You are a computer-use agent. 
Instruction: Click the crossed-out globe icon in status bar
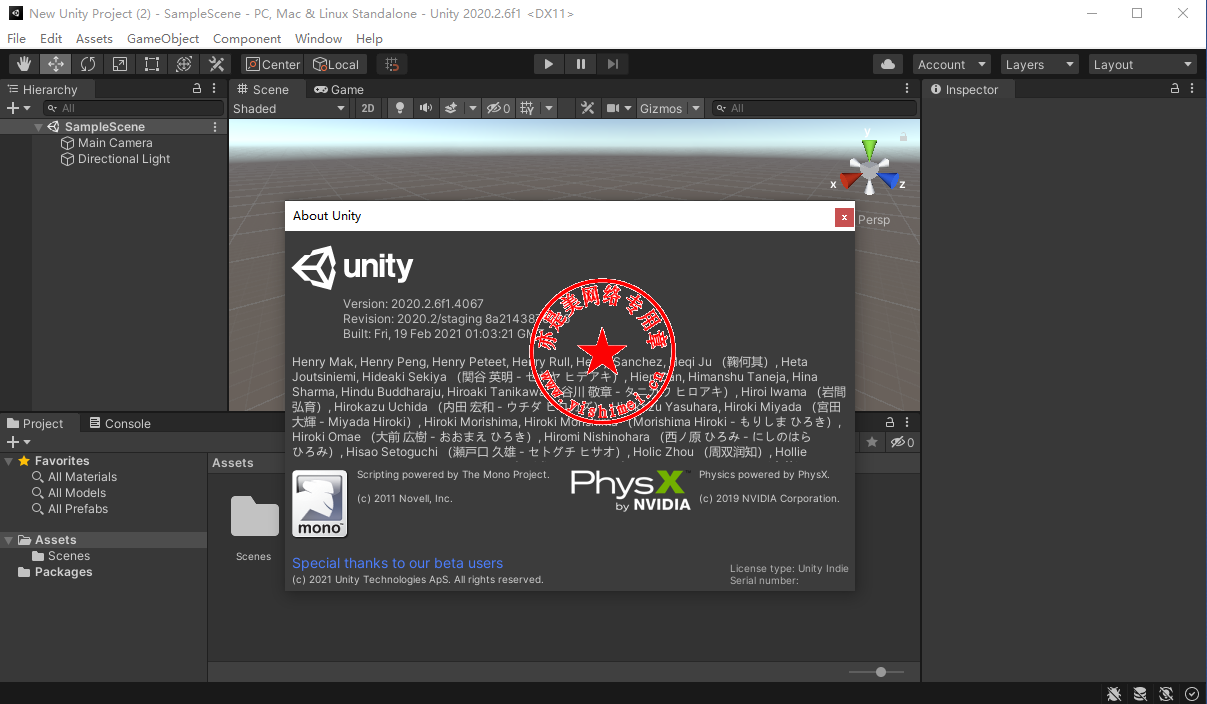[1166, 694]
